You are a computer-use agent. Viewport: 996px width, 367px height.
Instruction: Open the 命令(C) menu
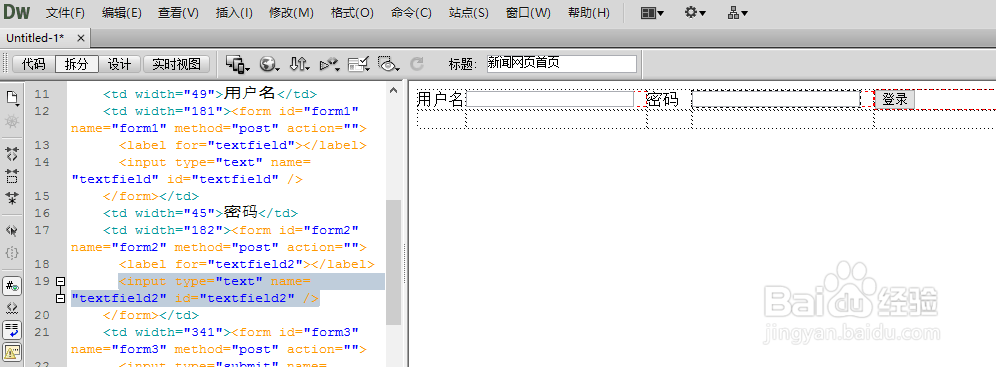(411, 13)
